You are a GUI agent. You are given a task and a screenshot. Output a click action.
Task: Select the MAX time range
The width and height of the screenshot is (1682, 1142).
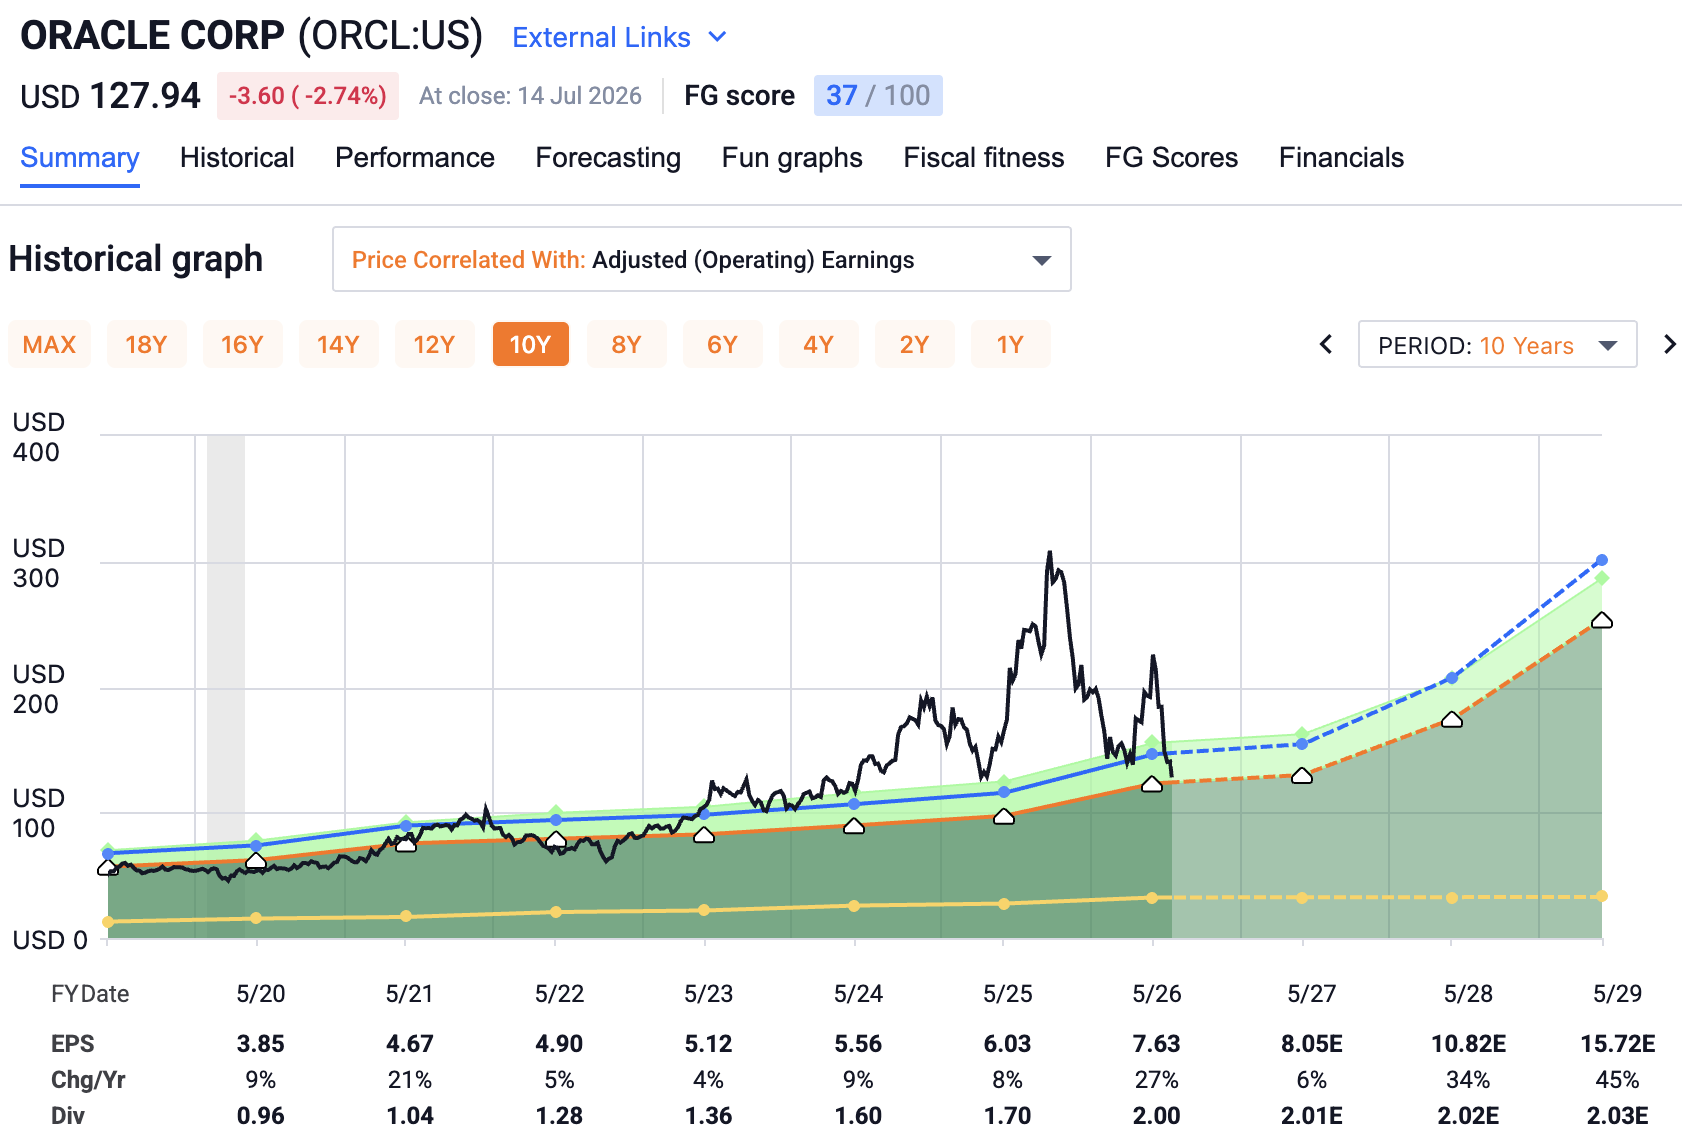[x=50, y=344]
